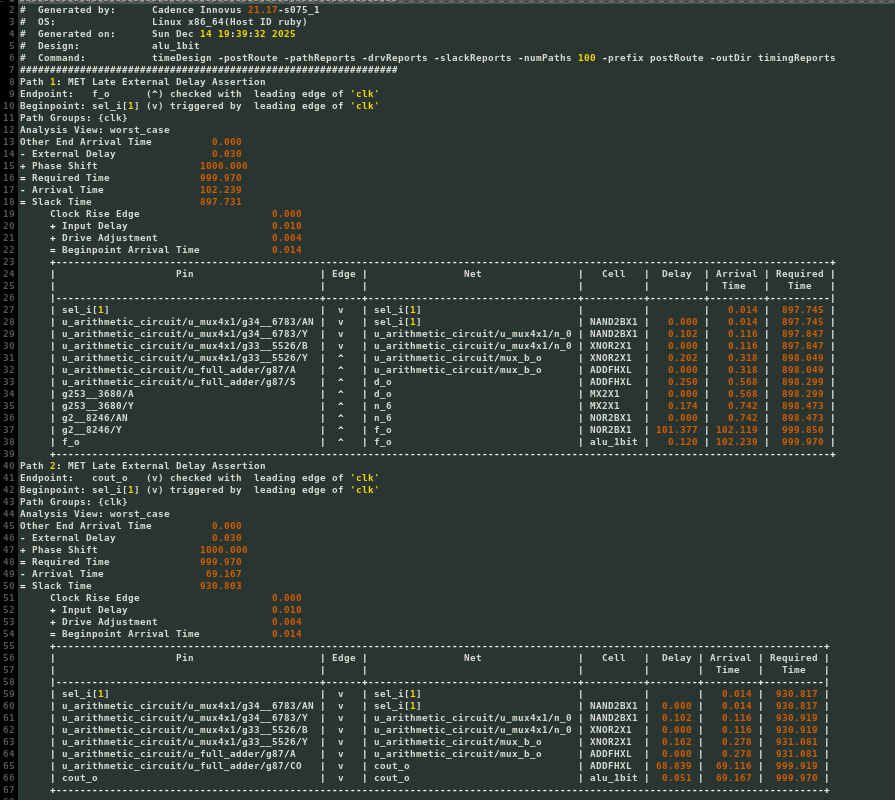Click "worst_case" on Path 1 Analysis View line
895x800 pixels.
click(x=139, y=130)
